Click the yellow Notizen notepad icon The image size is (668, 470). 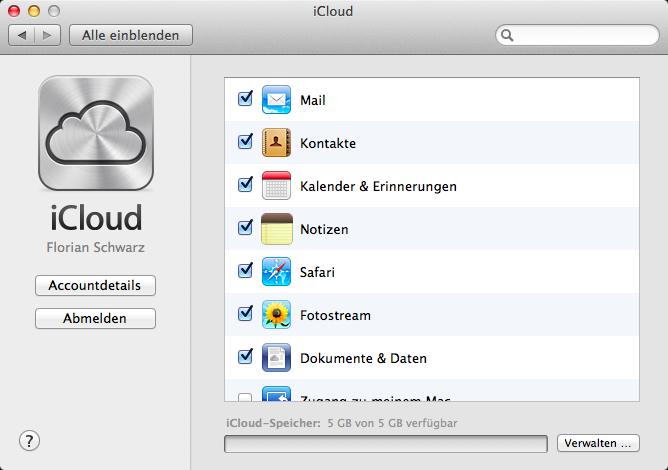pyautogui.click(x=276, y=229)
